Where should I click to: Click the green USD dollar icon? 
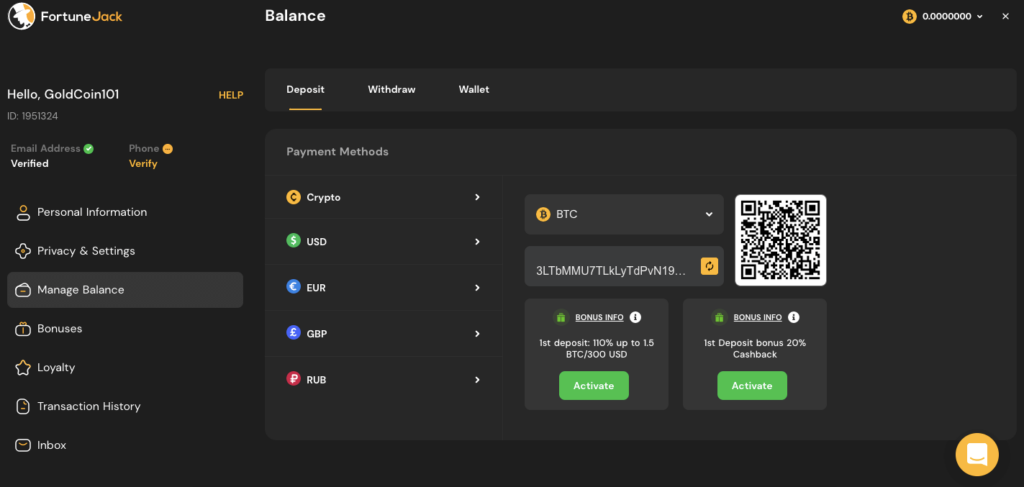(294, 241)
